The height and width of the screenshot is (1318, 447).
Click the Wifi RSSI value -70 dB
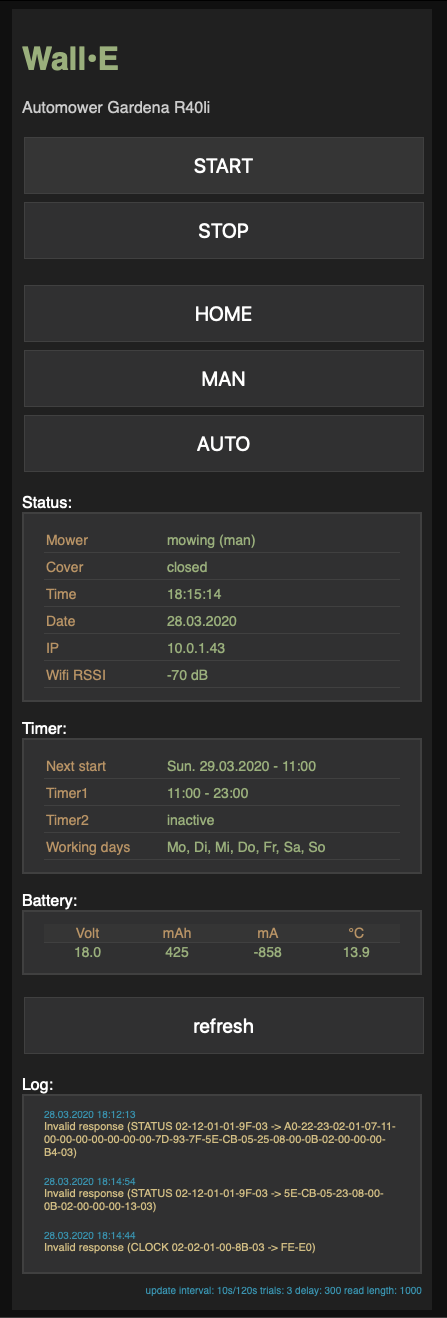(188, 675)
